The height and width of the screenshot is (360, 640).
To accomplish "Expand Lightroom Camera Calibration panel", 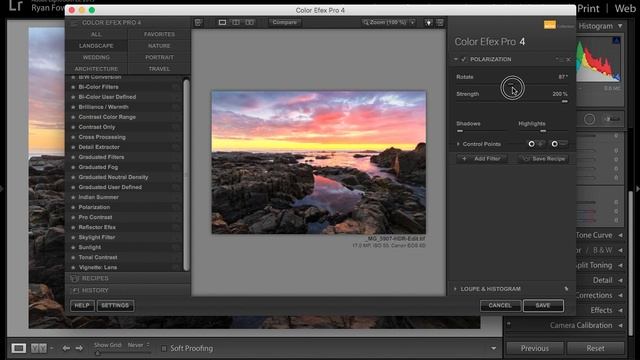I will pyautogui.click(x=620, y=326).
